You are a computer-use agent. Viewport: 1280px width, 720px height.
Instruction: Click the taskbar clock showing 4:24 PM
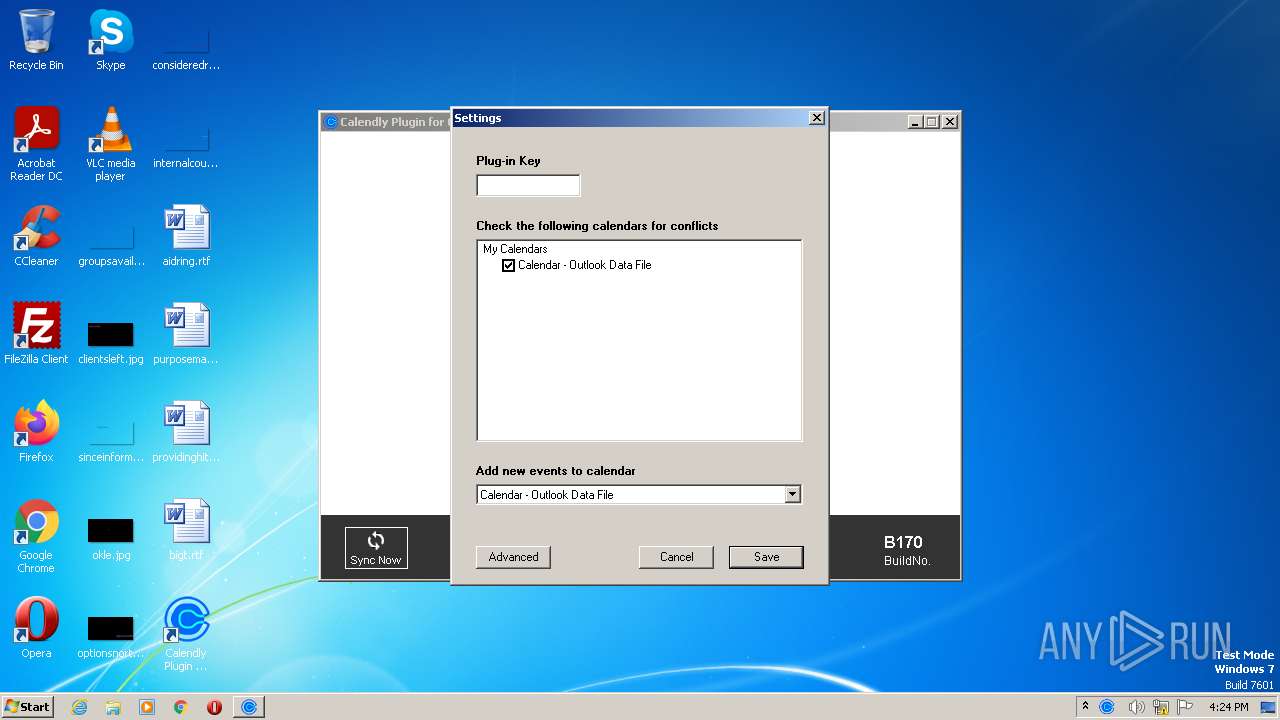coord(1228,707)
